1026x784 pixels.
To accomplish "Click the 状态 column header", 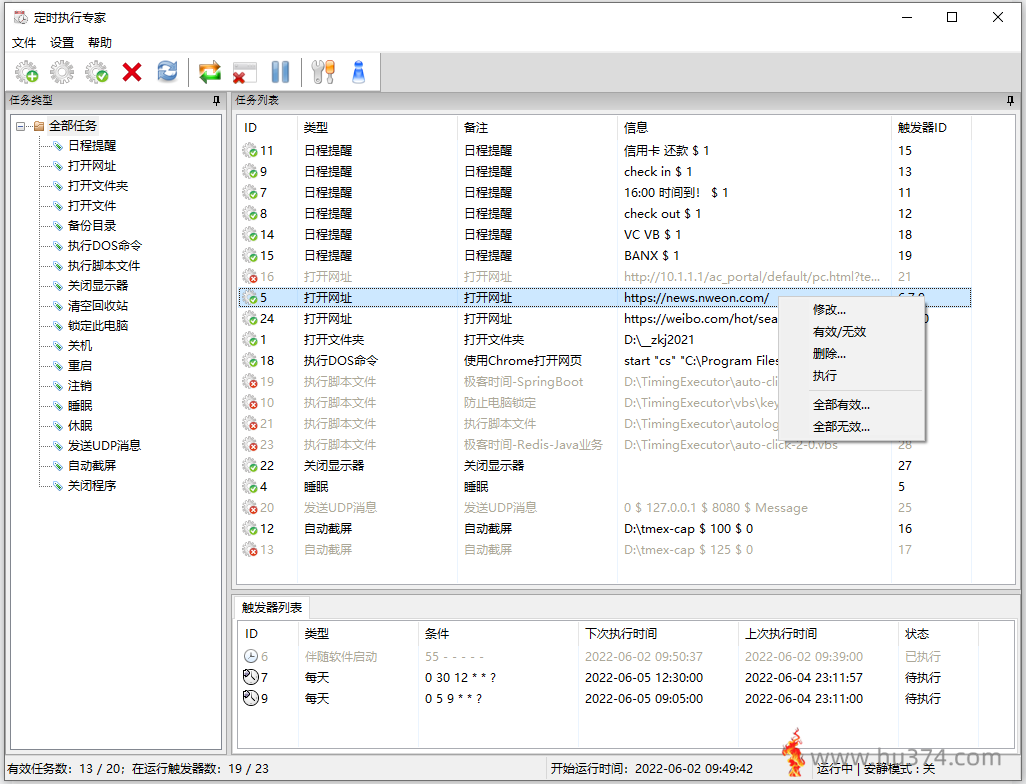I will coord(938,633).
